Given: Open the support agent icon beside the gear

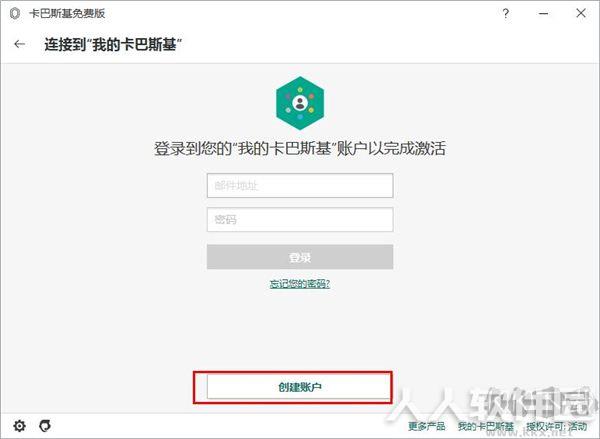Looking at the screenshot, I should click(45, 425).
